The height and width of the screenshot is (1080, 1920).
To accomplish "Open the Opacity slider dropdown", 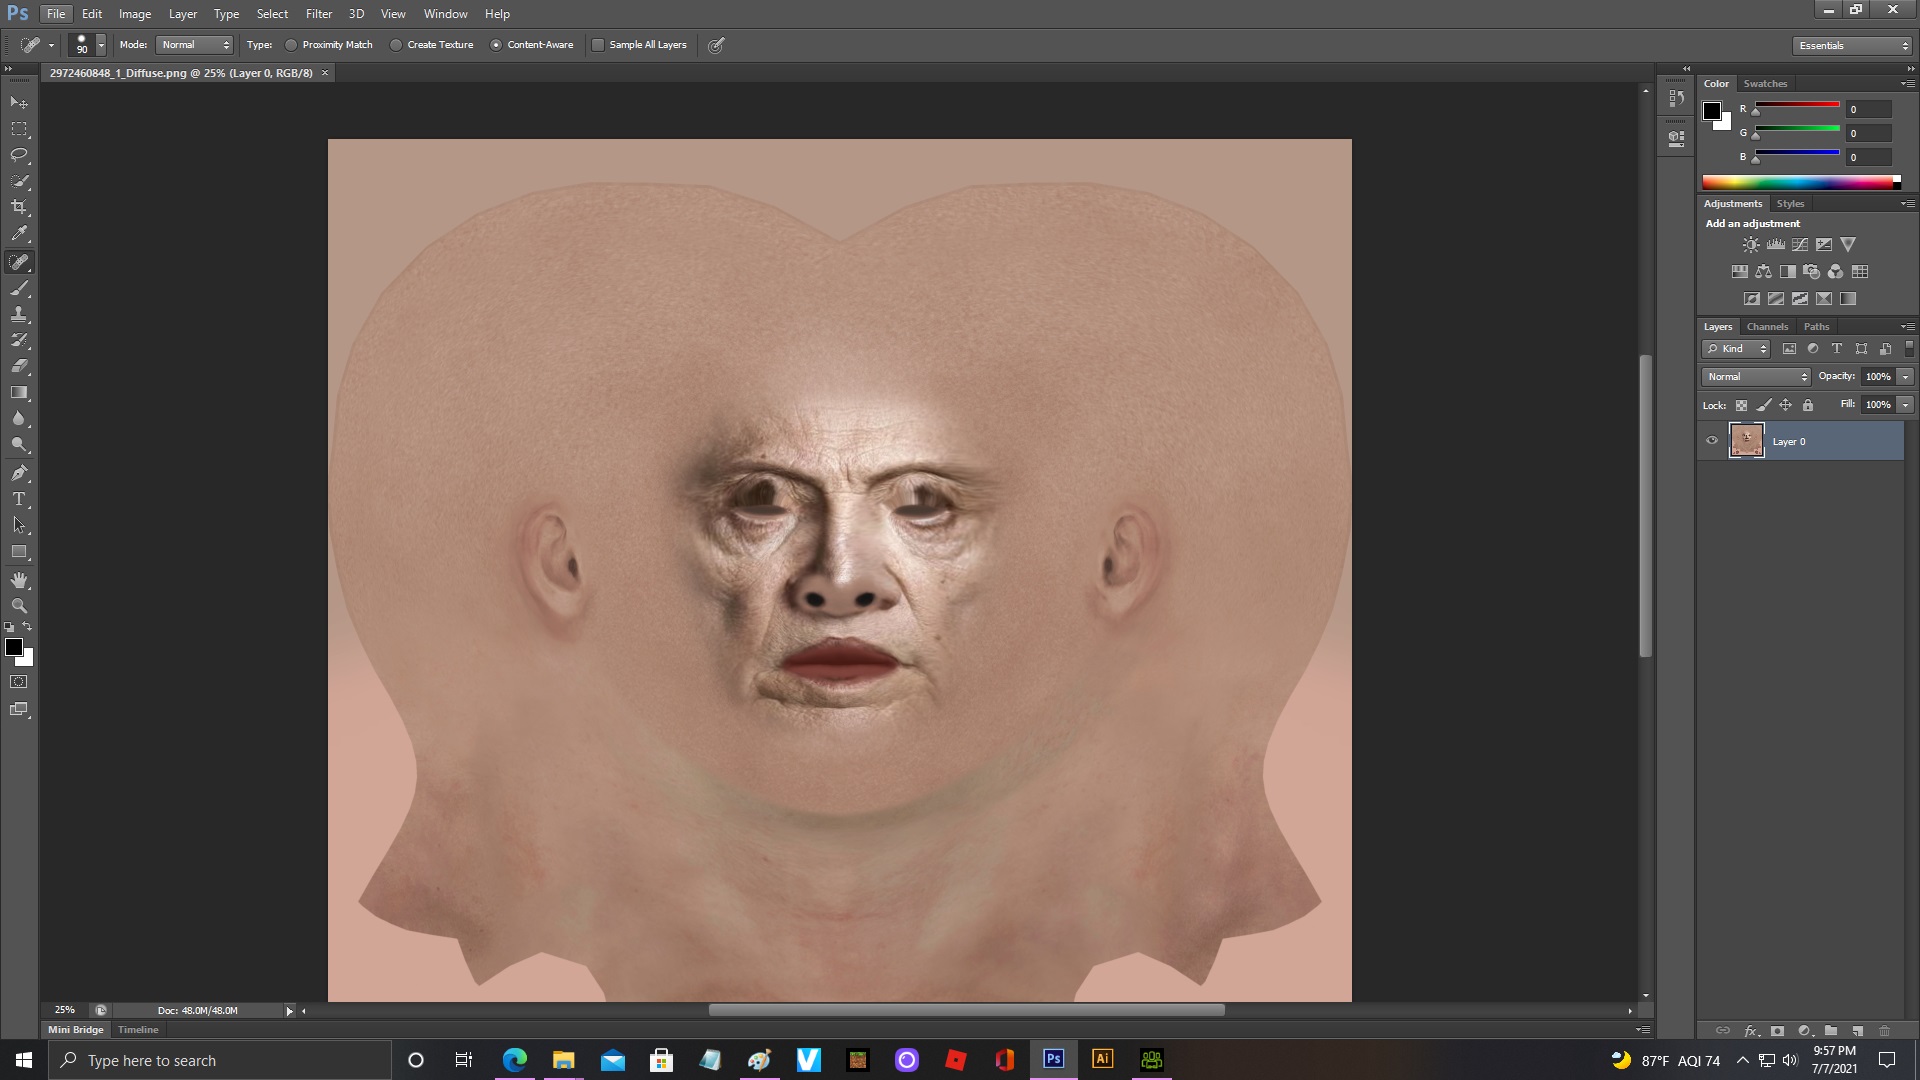I will click(1906, 377).
